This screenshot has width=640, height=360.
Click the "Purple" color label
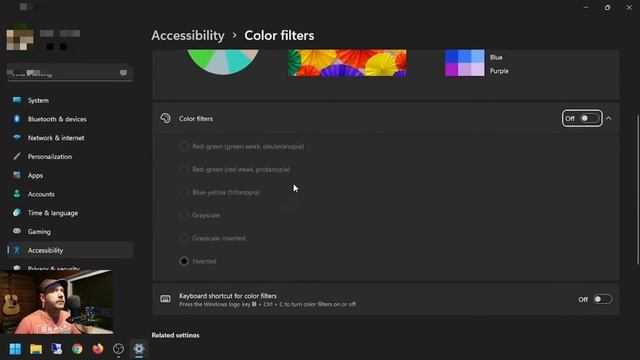pyautogui.click(x=499, y=71)
